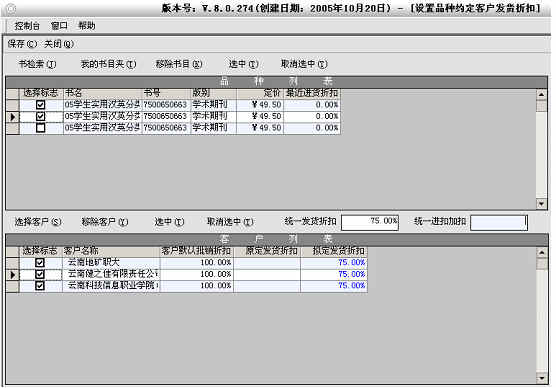The width and height of the screenshot is (556, 388).
Task: Click 选中 above the 品种列表
Action: point(244,64)
